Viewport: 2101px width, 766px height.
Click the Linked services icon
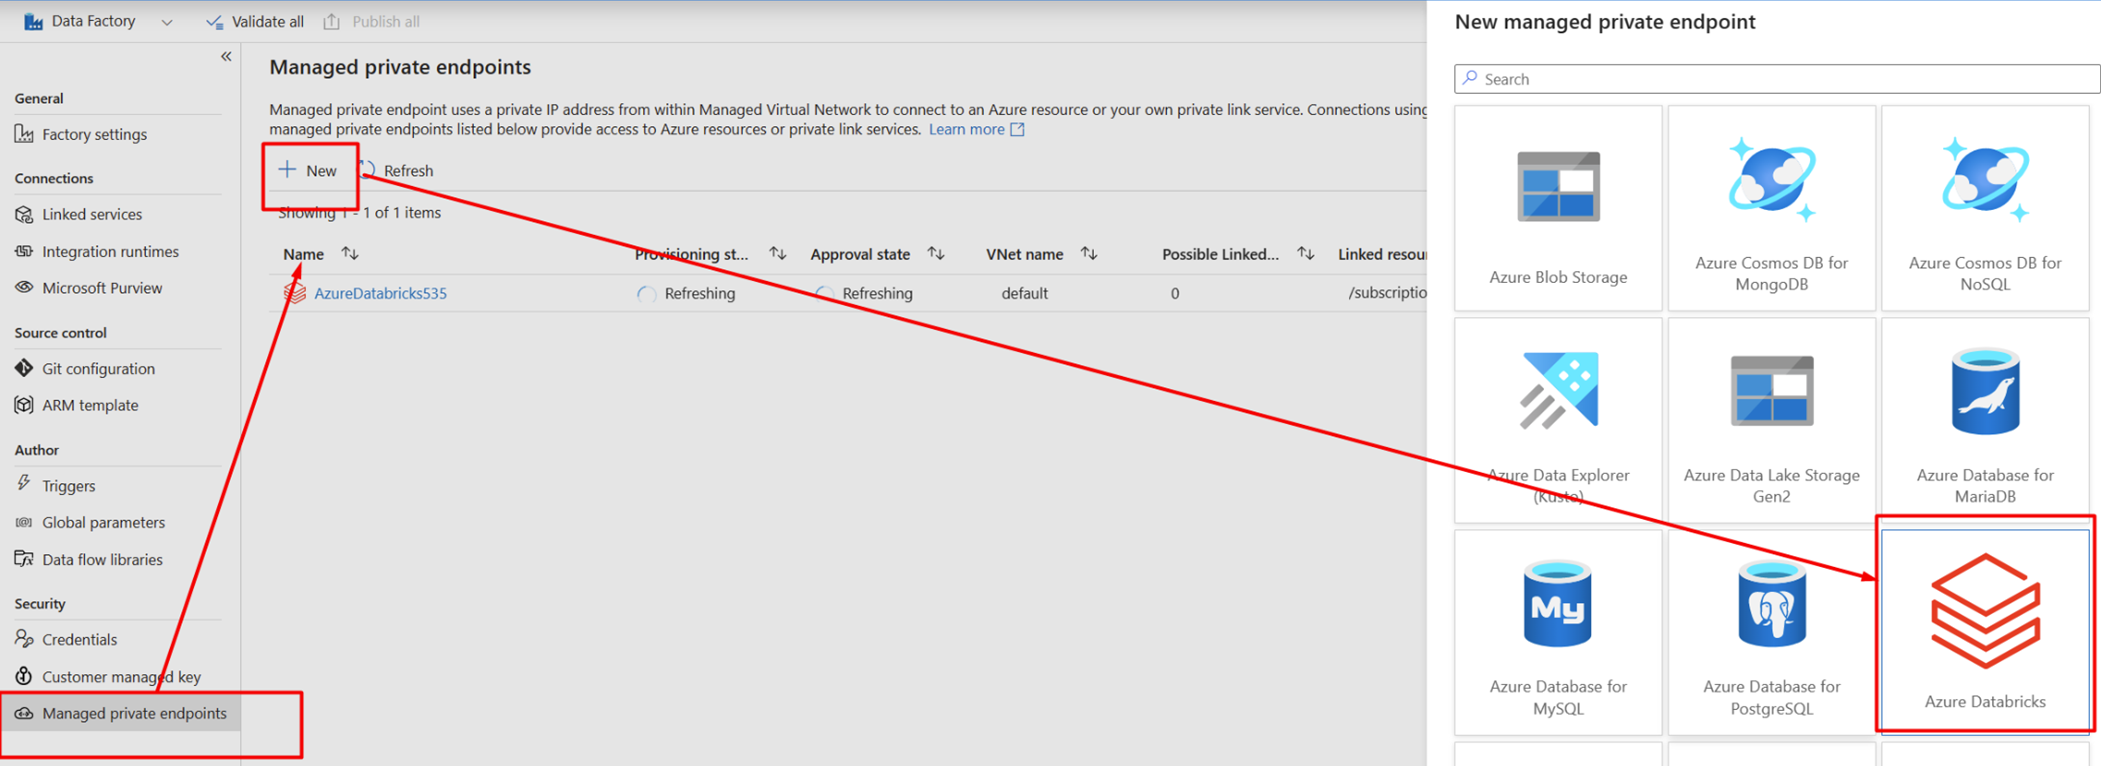tap(24, 214)
